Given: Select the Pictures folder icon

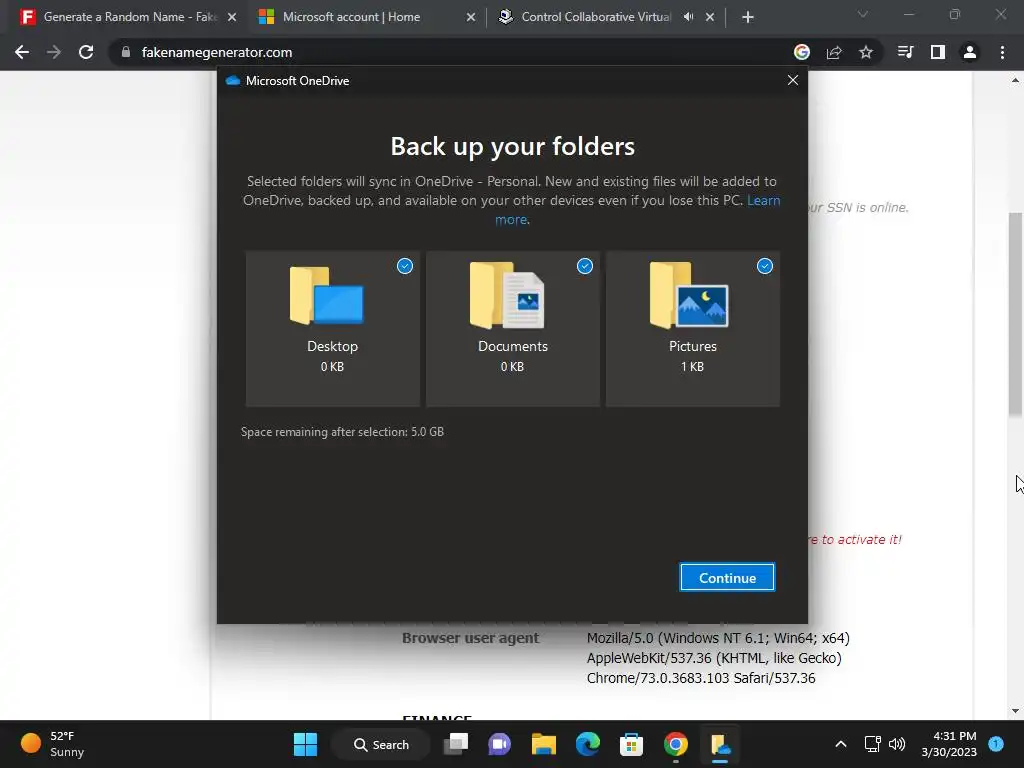Looking at the screenshot, I should 689,295.
